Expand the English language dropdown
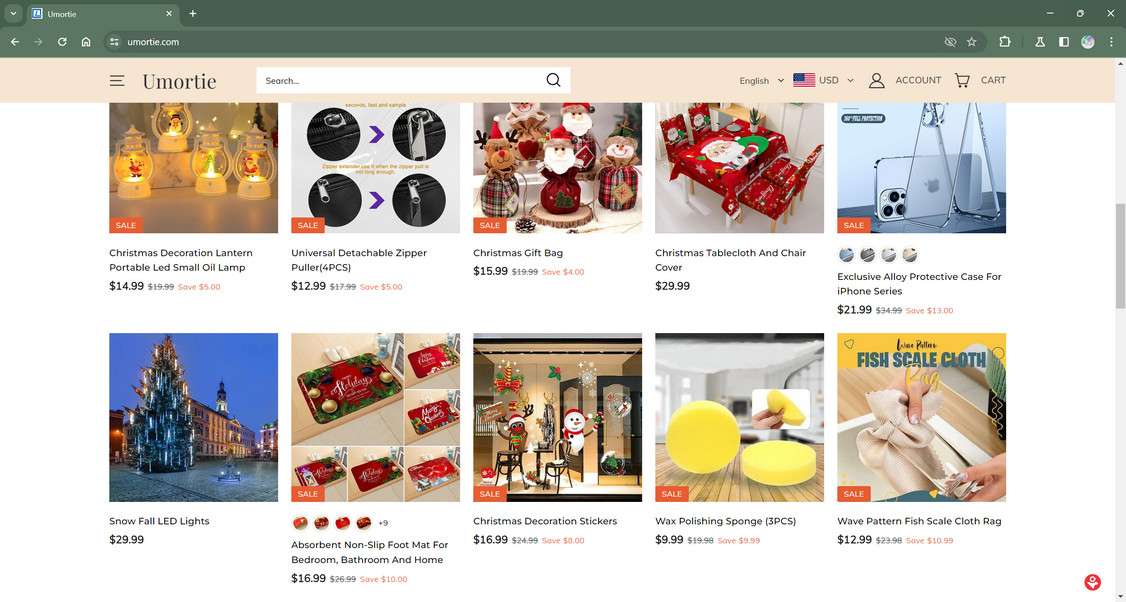This screenshot has width=1126, height=602. pos(761,80)
